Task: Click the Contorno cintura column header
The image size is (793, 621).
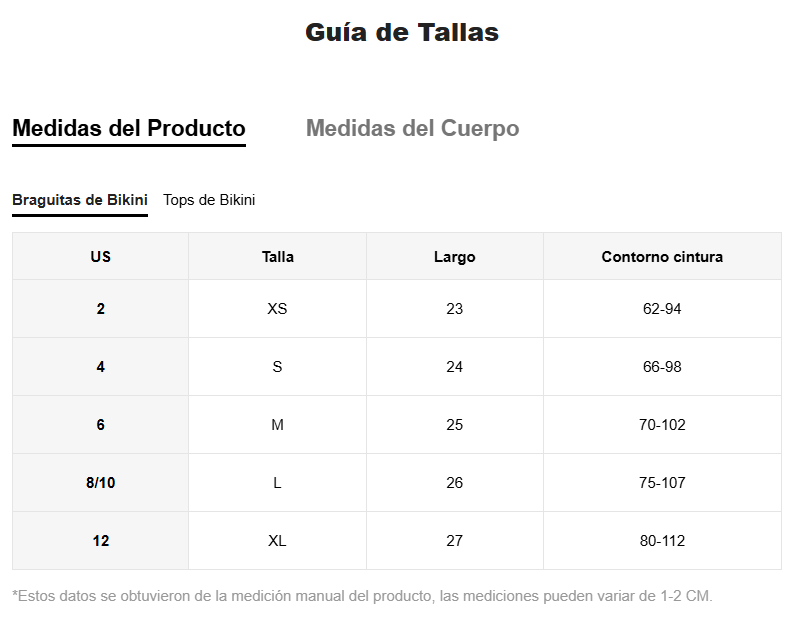Action: pyautogui.click(x=662, y=257)
